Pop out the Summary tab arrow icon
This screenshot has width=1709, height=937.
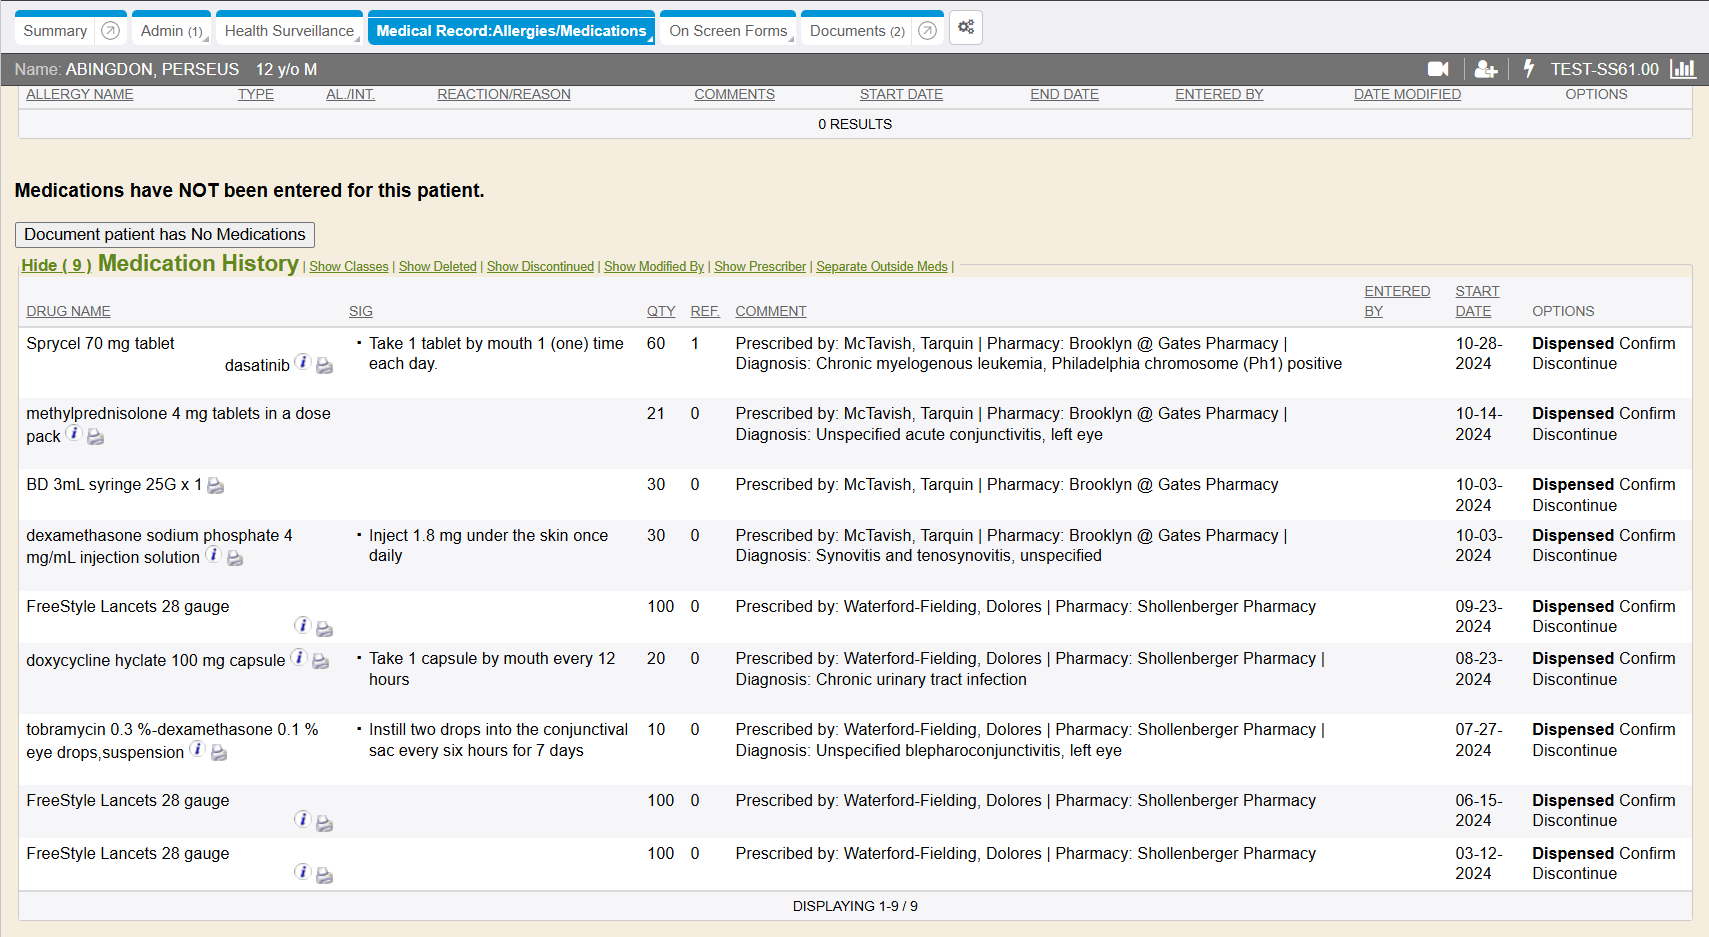(111, 31)
